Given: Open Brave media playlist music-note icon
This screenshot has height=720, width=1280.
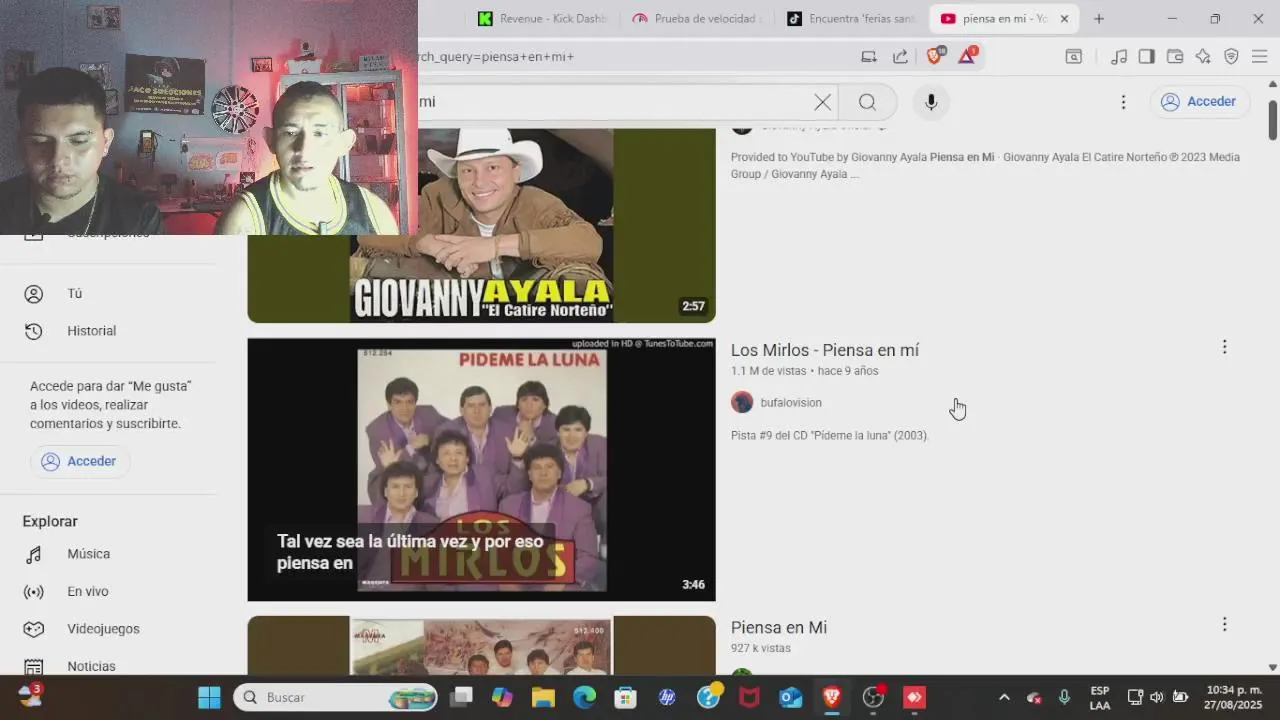Looking at the screenshot, I should coord(1119,57).
